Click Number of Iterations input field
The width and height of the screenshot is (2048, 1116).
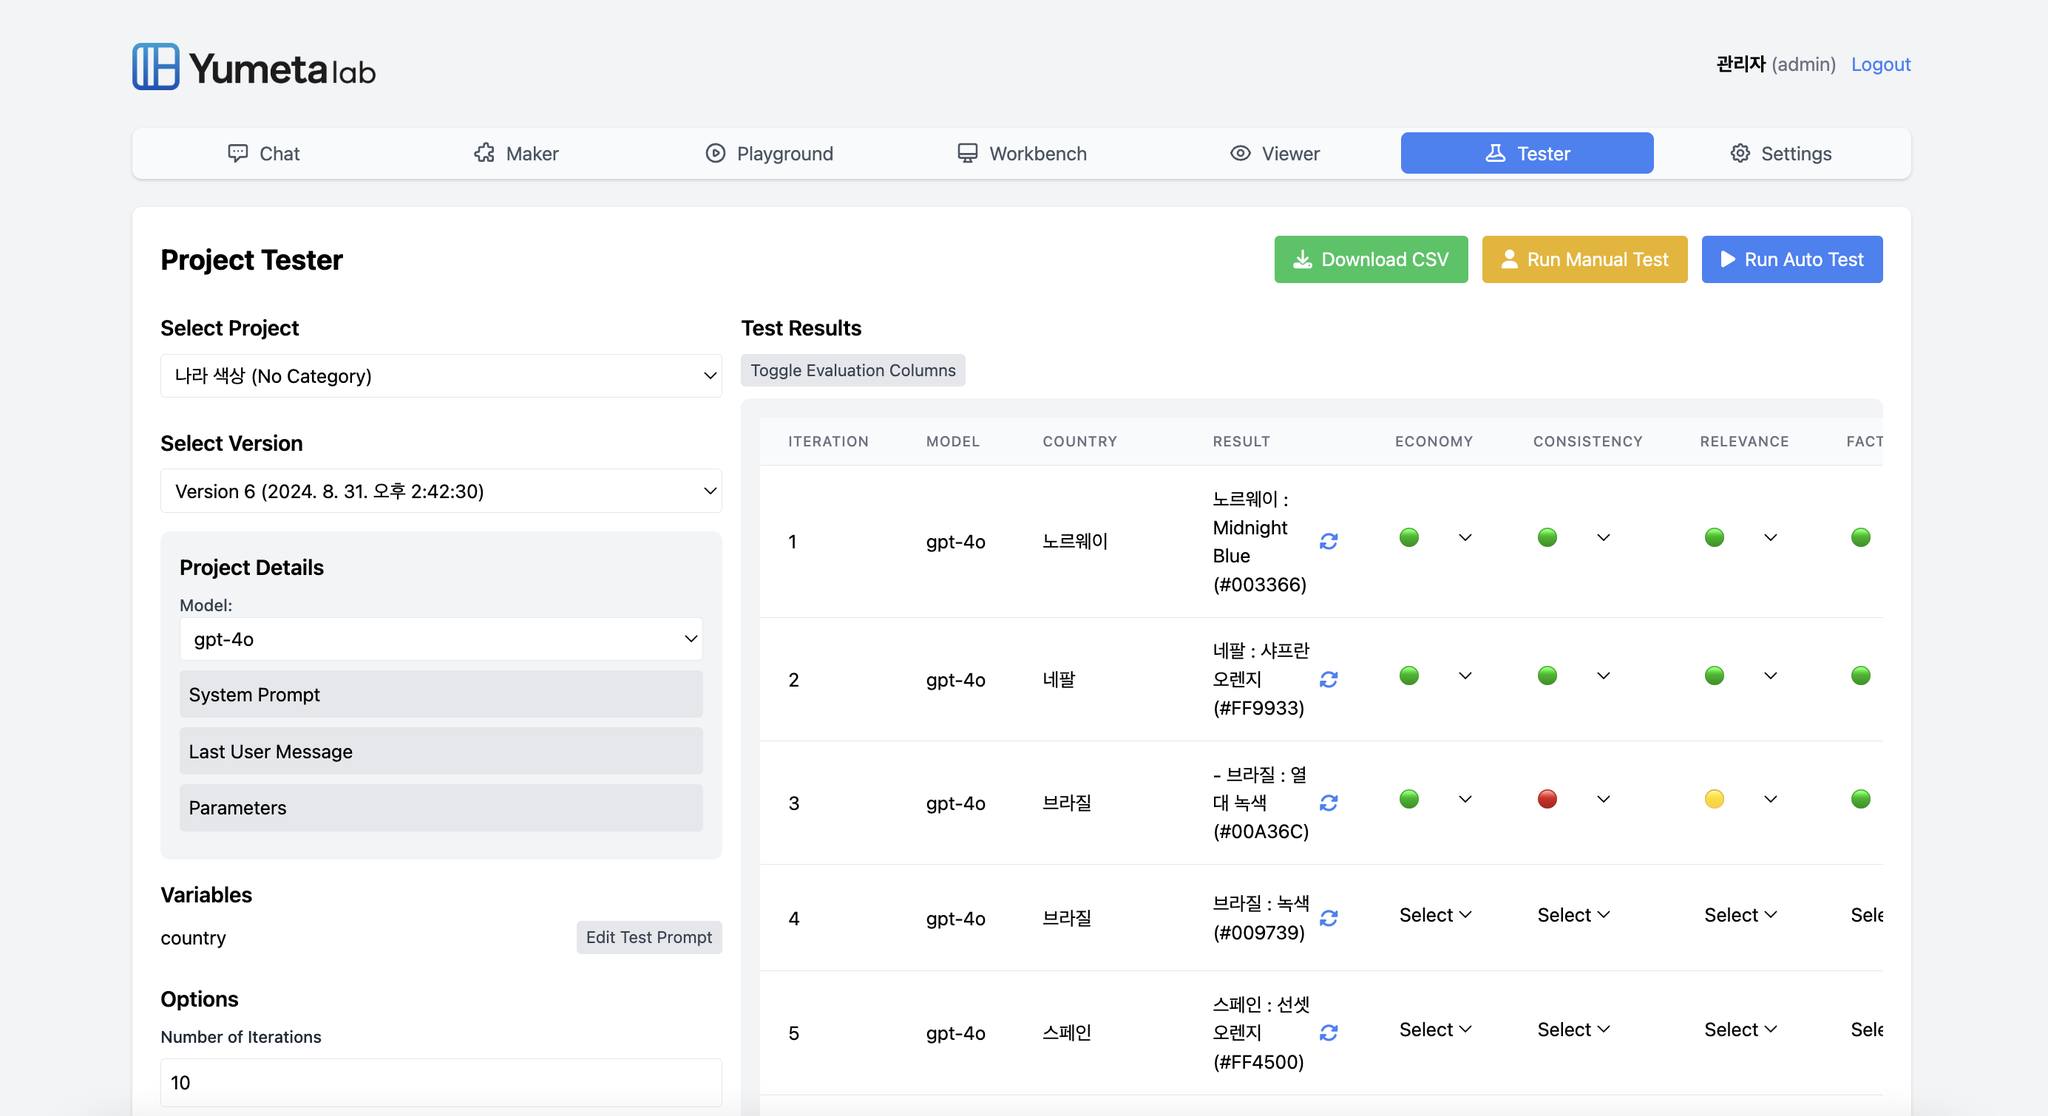pyautogui.click(x=441, y=1082)
